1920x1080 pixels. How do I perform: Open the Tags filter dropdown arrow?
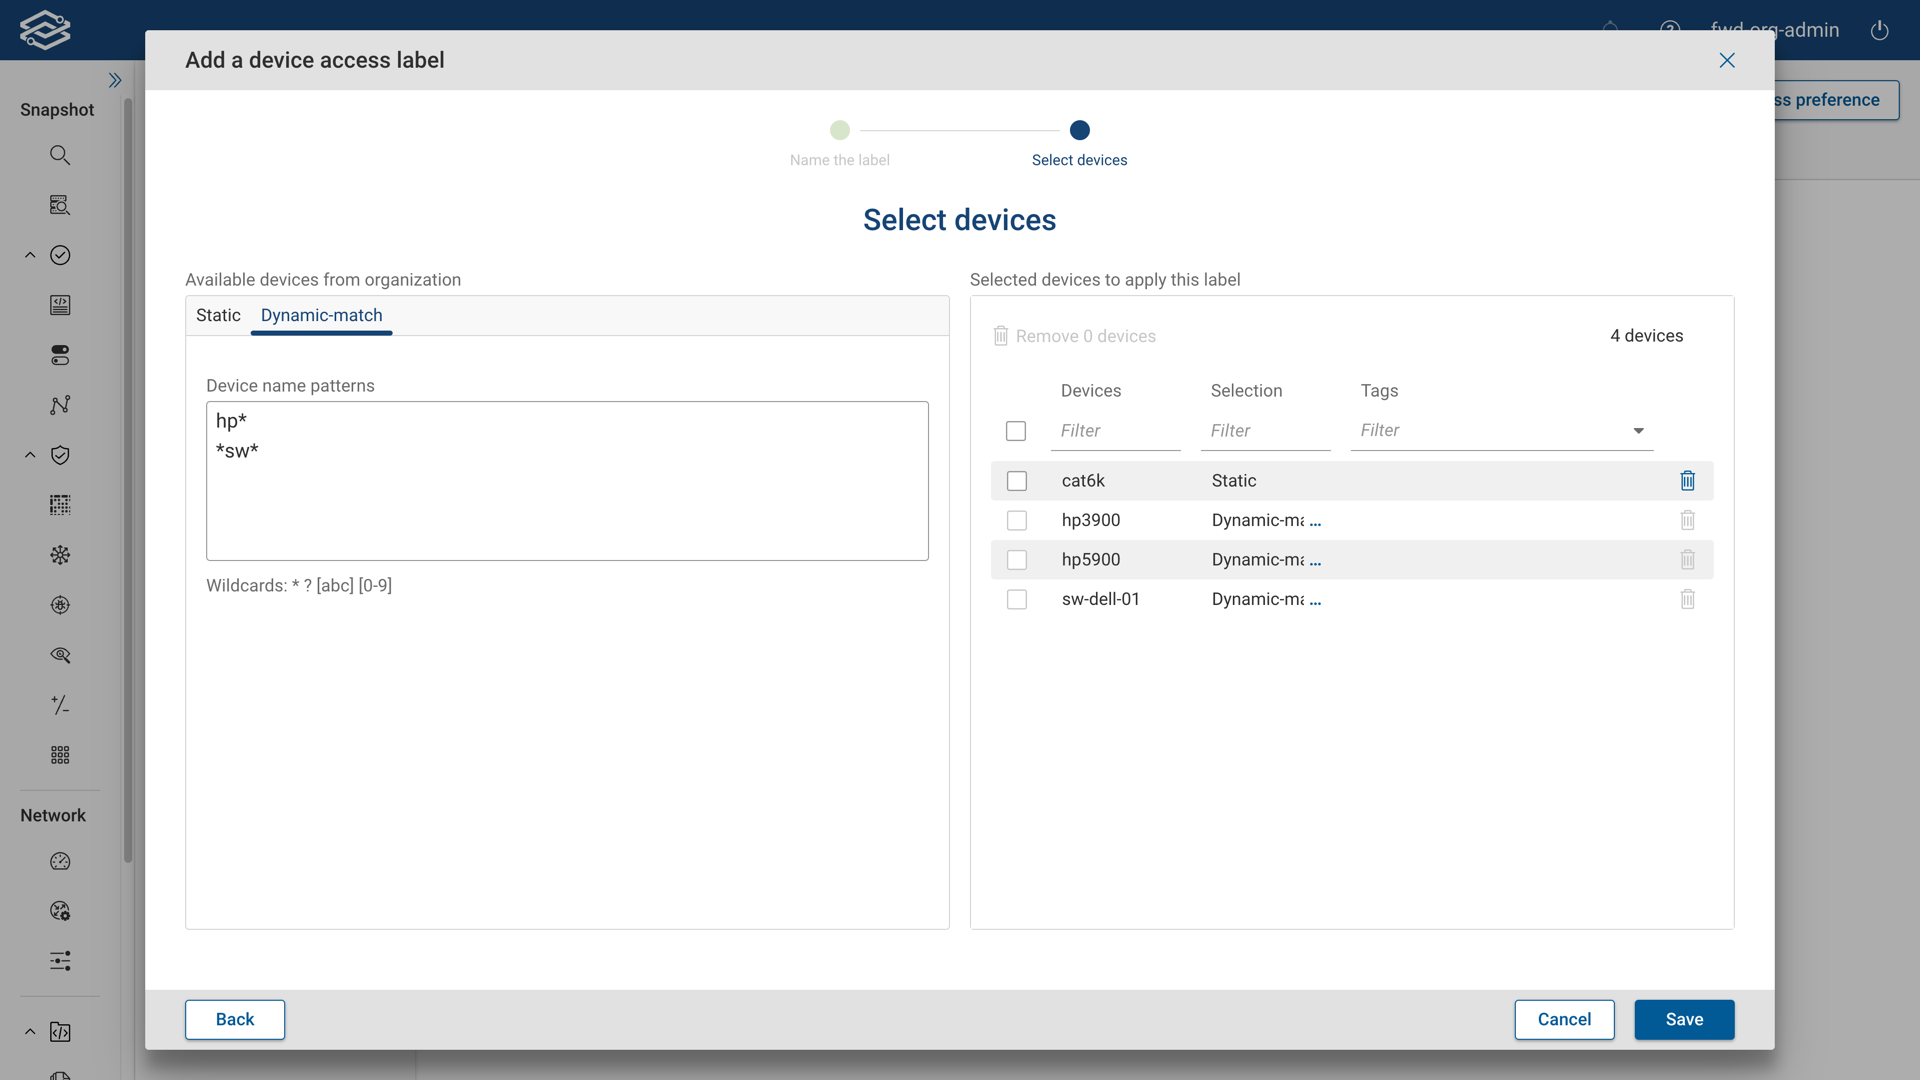(1639, 430)
